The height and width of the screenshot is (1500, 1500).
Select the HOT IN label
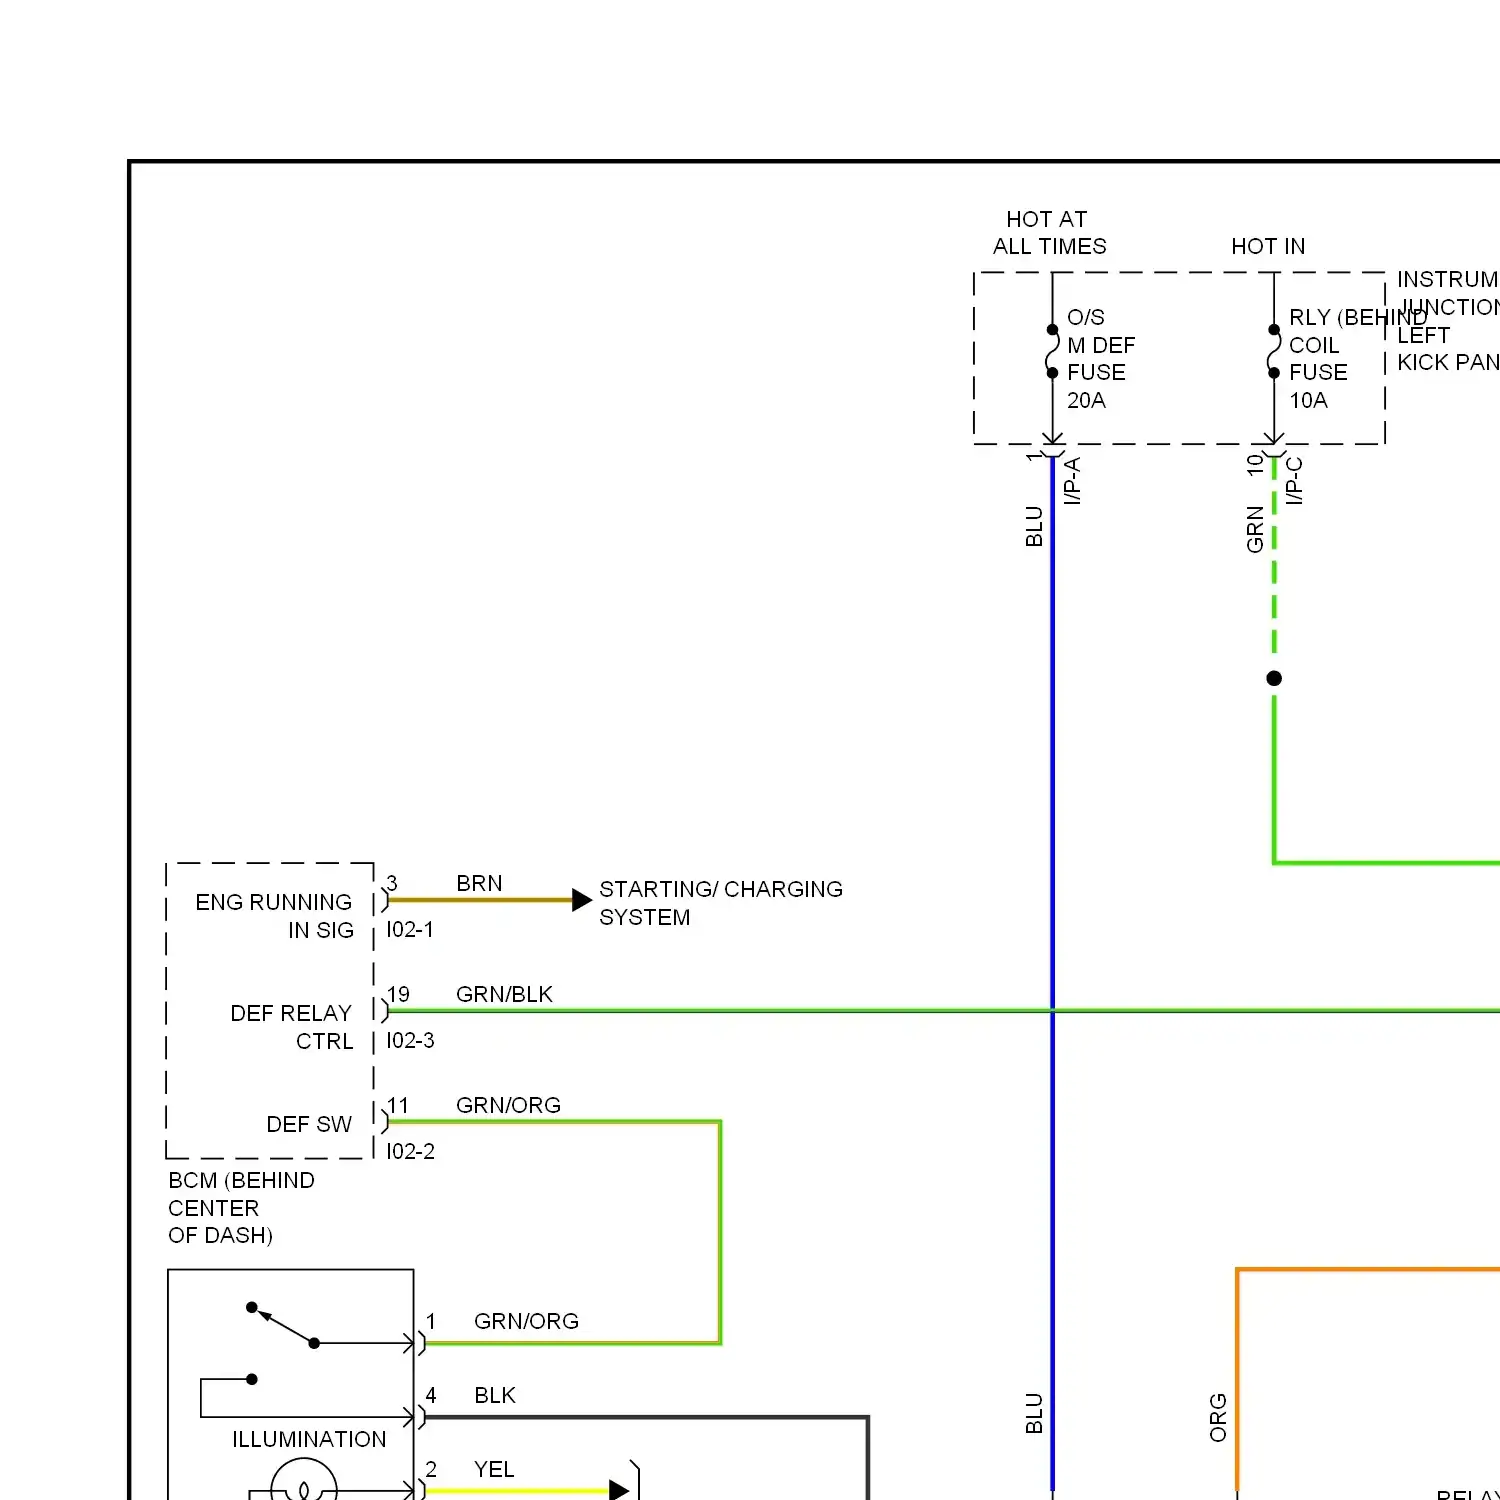click(x=1268, y=246)
